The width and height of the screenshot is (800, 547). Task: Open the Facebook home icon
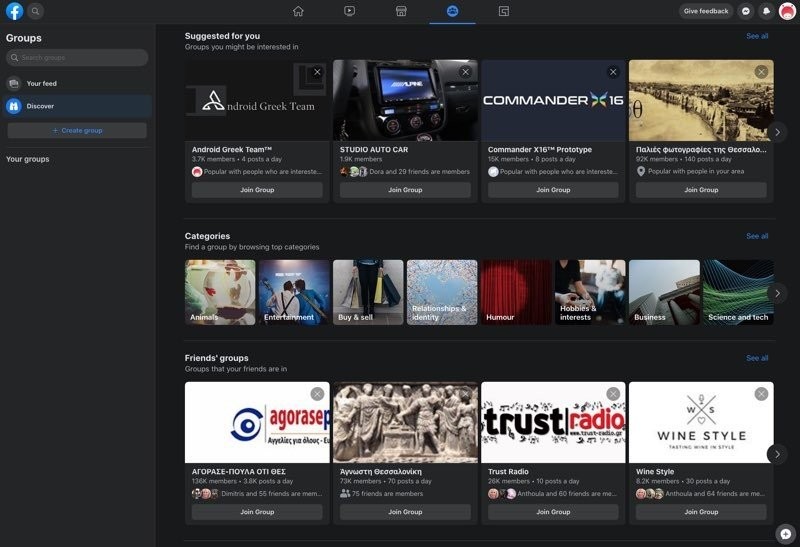coord(298,11)
